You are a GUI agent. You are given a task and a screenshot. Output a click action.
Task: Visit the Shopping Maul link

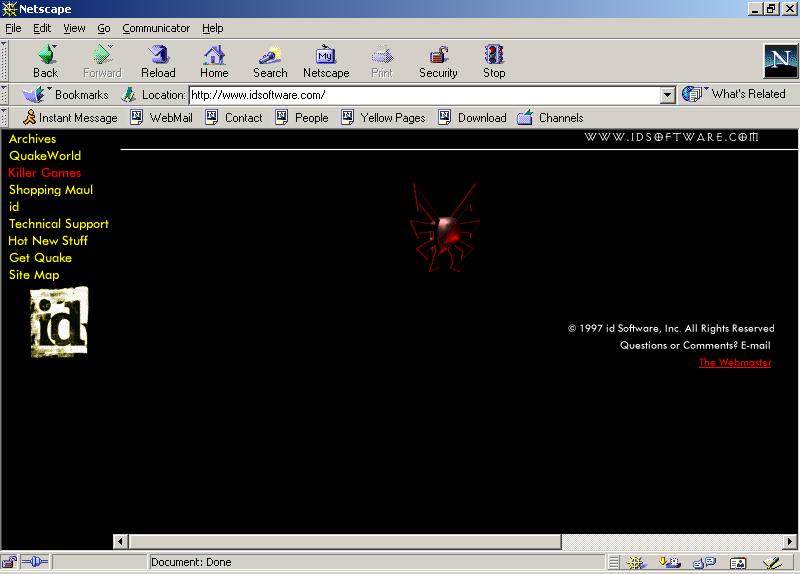(x=51, y=190)
